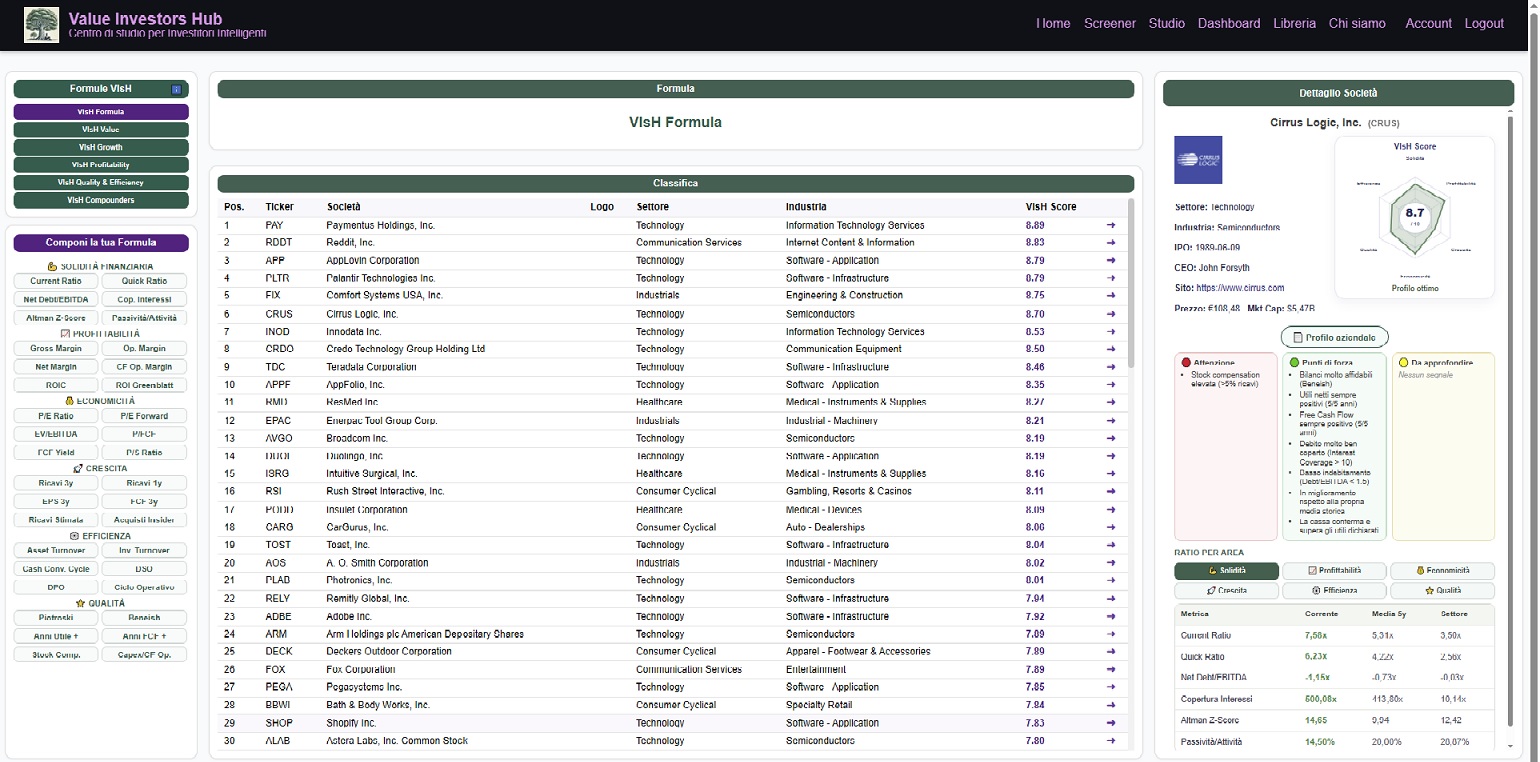1540x762 pixels.
Task: Open Comfort Systems USA details arrow
Action: 1111,296
